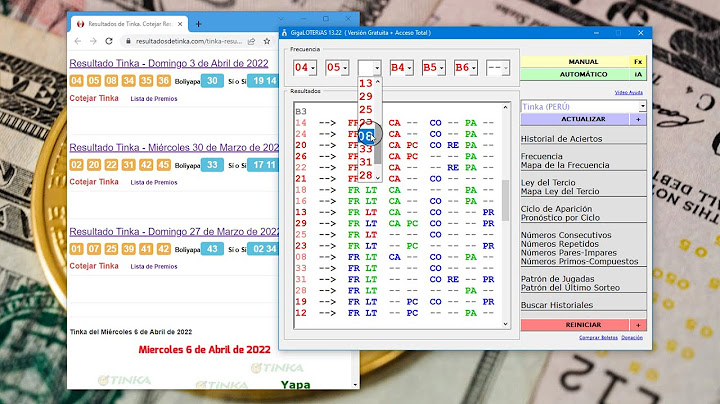Click the browser page scrollbar down arrow

pos(355,384)
